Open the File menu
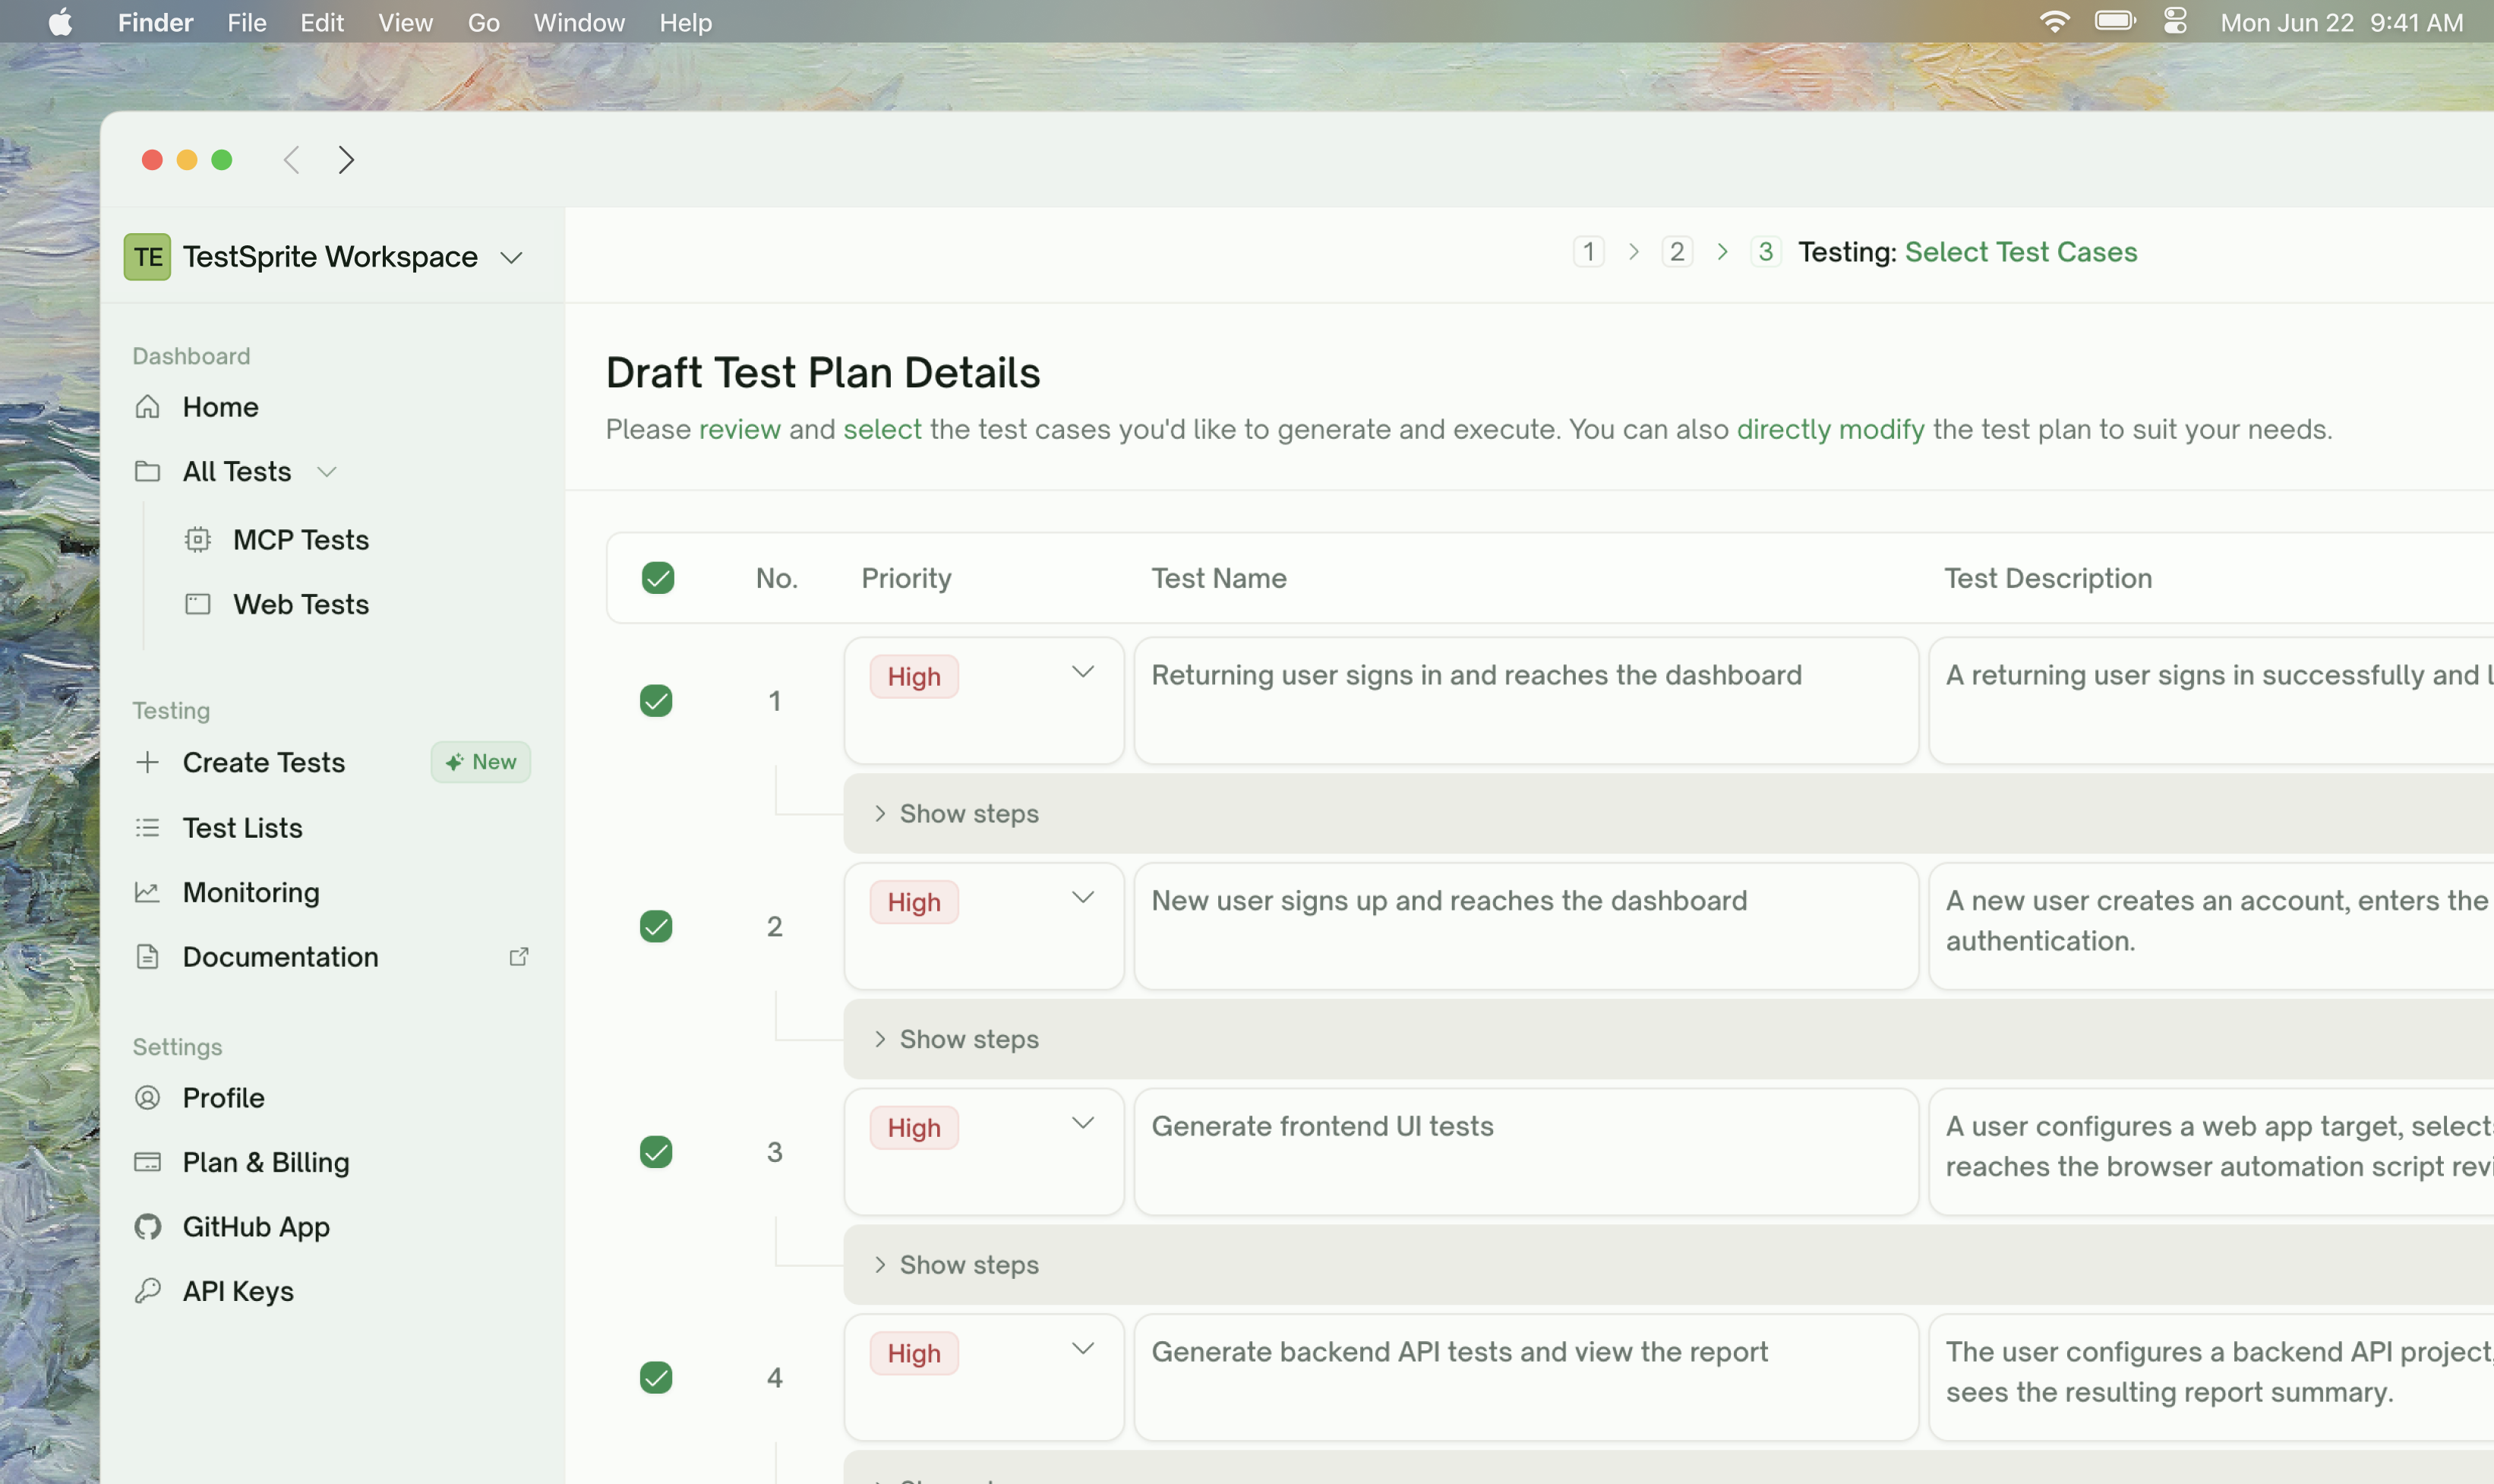The height and width of the screenshot is (1484, 2494). pyautogui.click(x=247, y=22)
